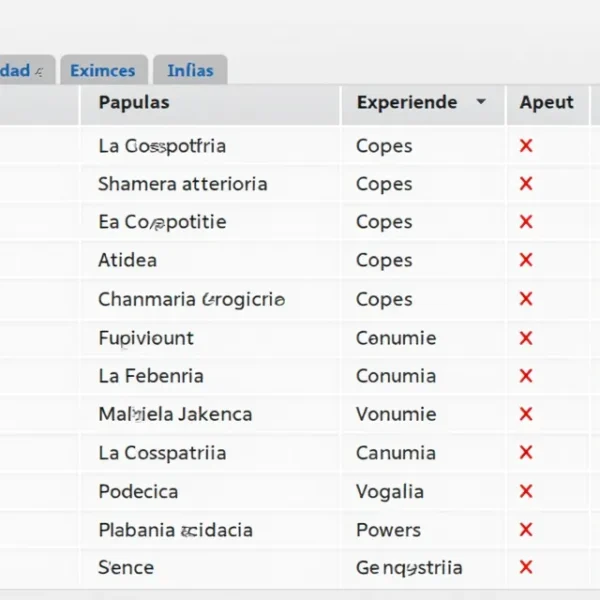Select the partially visible first tab
This screenshot has width=600, height=600.
(x=24, y=70)
